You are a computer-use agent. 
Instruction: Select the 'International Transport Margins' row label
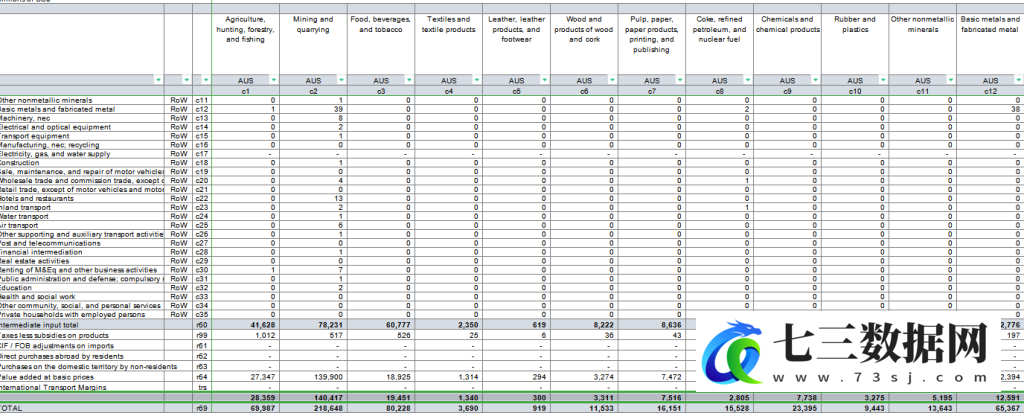click(x=54, y=388)
